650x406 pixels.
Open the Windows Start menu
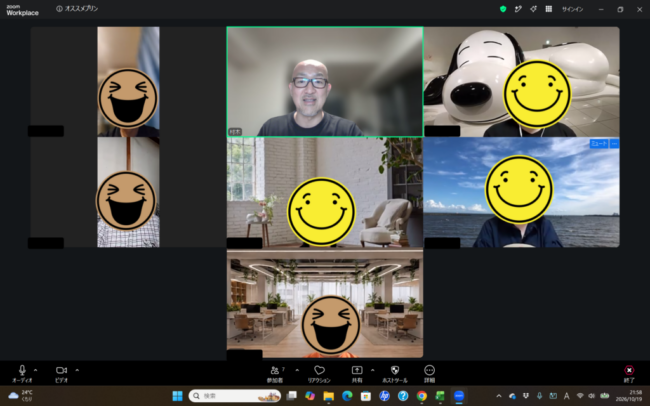[x=177, y=396]
